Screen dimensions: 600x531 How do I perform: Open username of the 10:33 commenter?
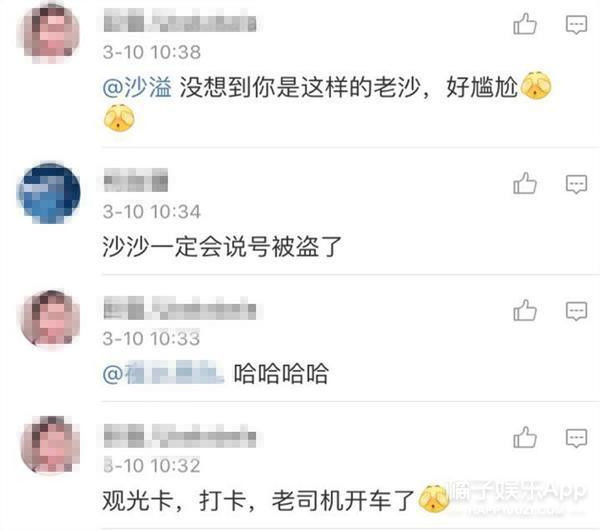pos(180,308)
